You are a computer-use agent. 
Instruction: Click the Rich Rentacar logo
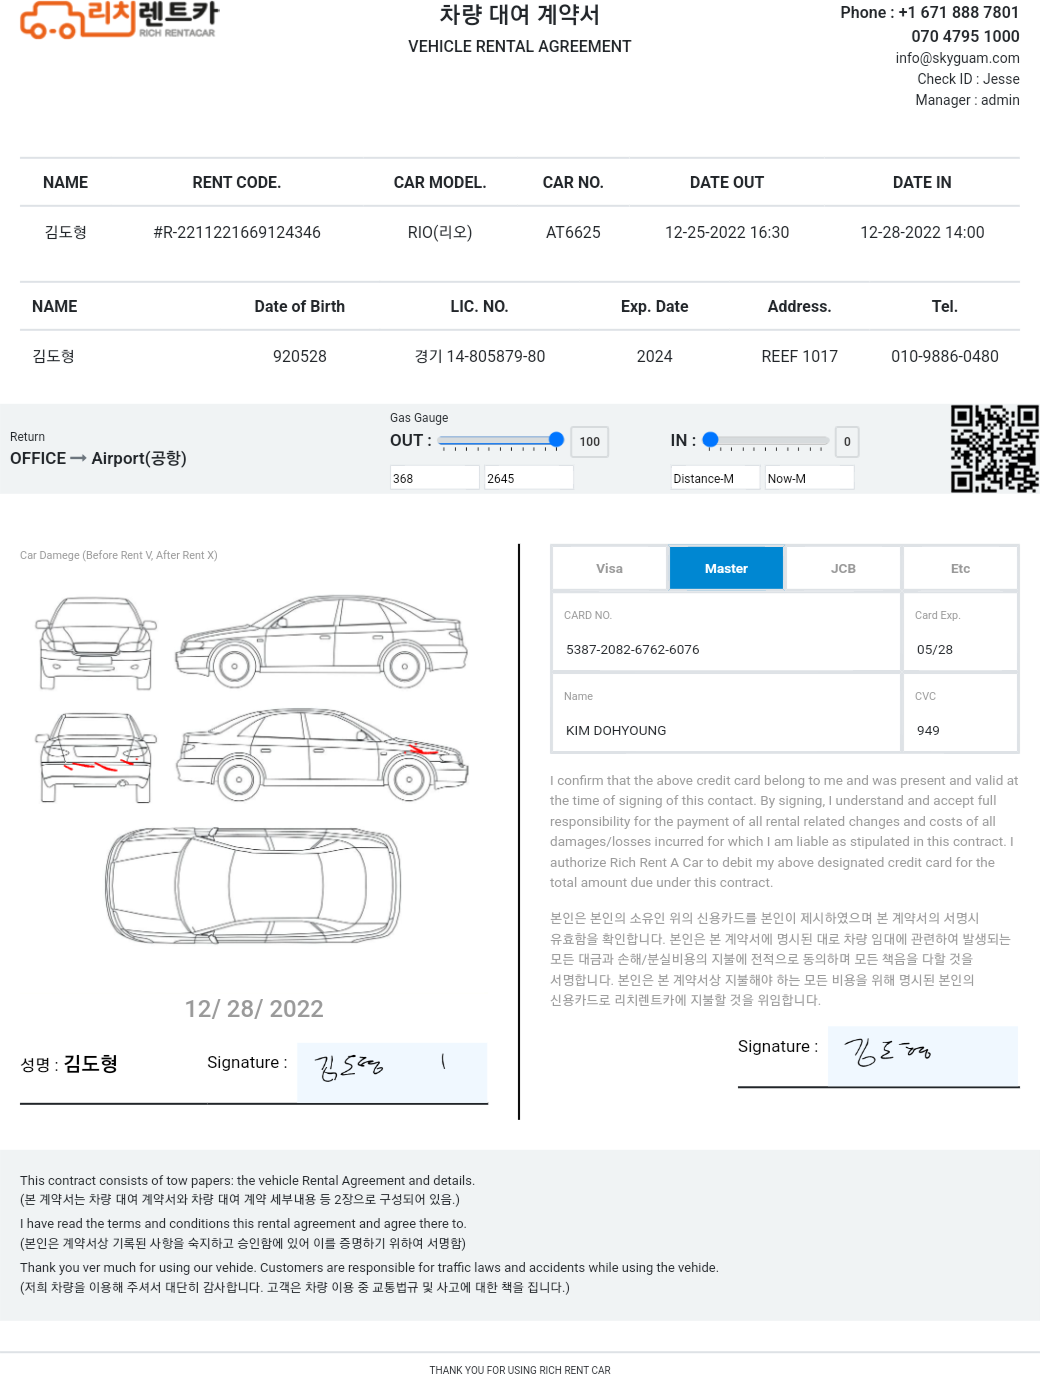pos(119,20)
